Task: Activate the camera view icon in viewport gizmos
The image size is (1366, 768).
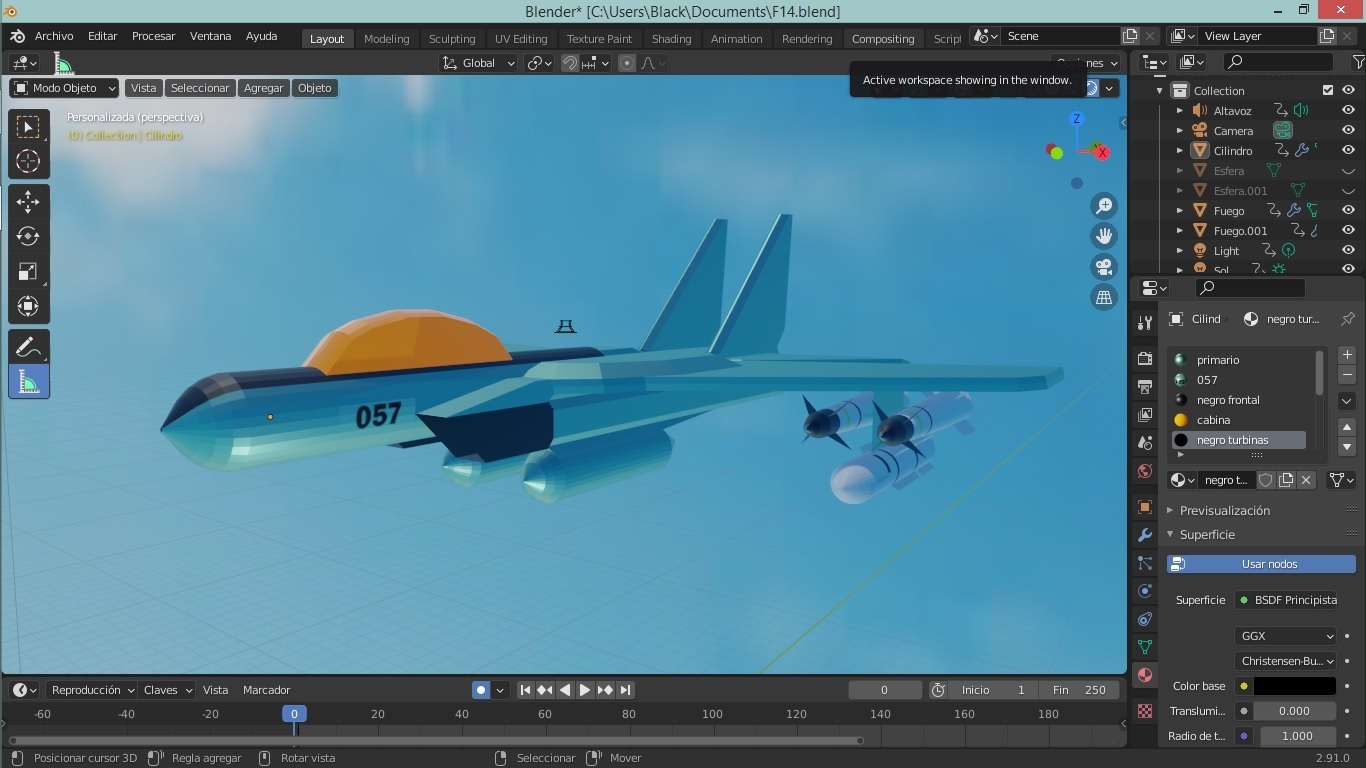Action: click(1103, 266)
